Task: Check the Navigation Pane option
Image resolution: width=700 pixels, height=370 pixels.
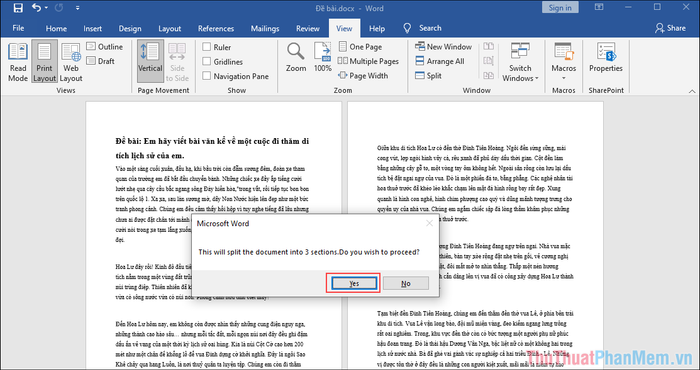Action: point(207,76)
